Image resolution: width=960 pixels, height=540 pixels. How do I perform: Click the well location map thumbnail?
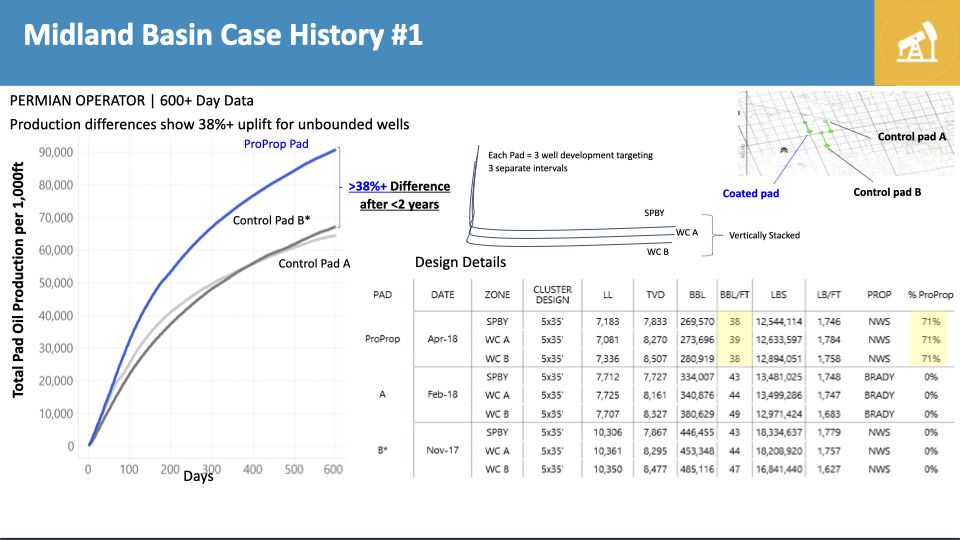pyautogui.click(x=846, y=133)
